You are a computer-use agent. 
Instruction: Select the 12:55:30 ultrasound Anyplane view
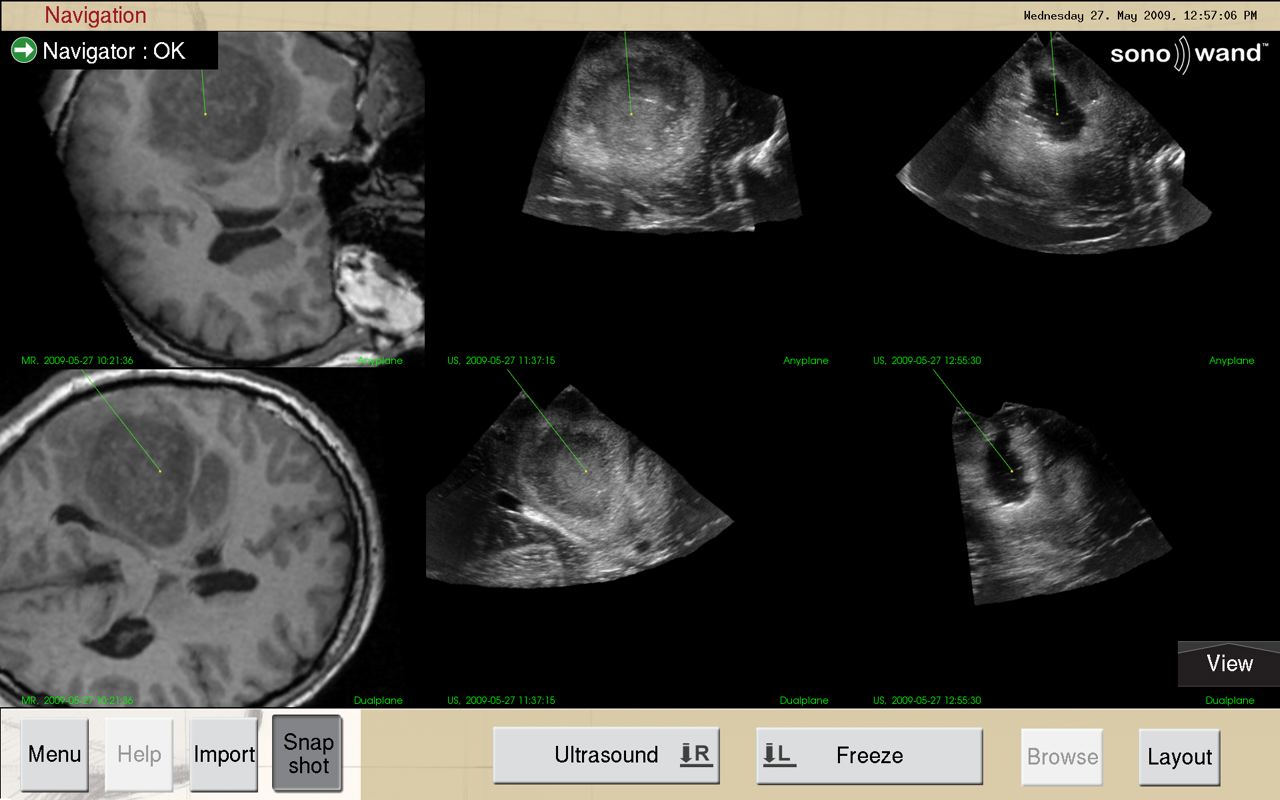click(x=1065, y=198)
